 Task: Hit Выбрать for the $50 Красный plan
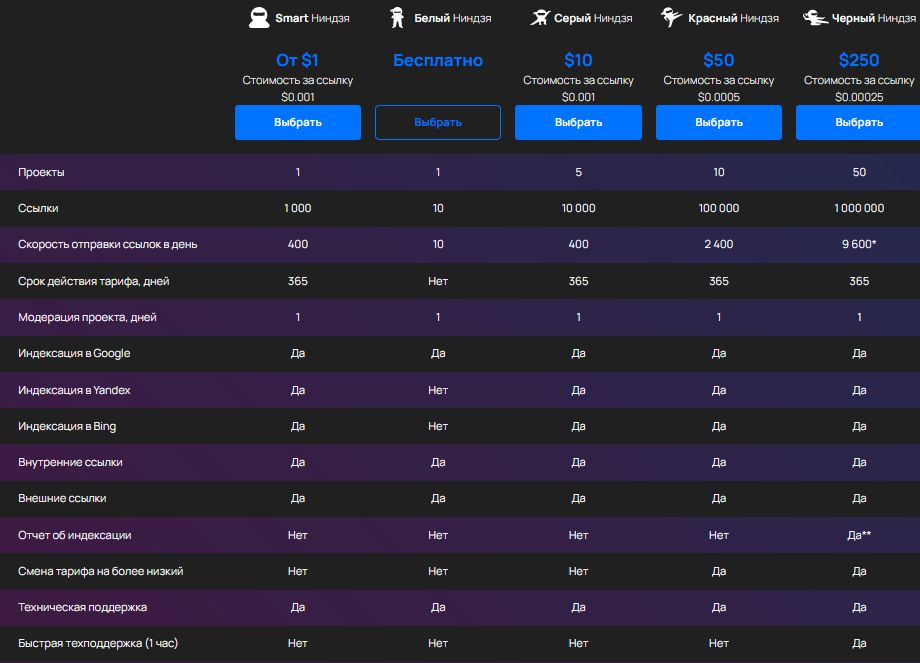click(718, 122)
